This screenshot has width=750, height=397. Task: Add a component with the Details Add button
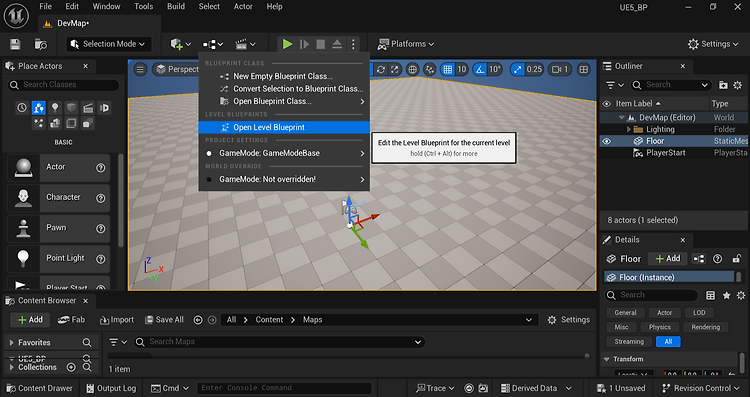tap(668, 259)
